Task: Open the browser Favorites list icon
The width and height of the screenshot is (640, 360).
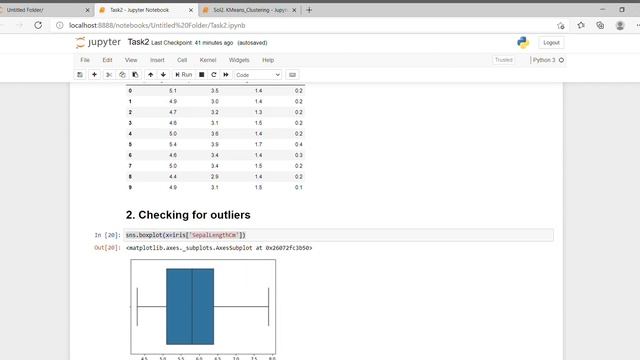Action: tap(581, 25)
